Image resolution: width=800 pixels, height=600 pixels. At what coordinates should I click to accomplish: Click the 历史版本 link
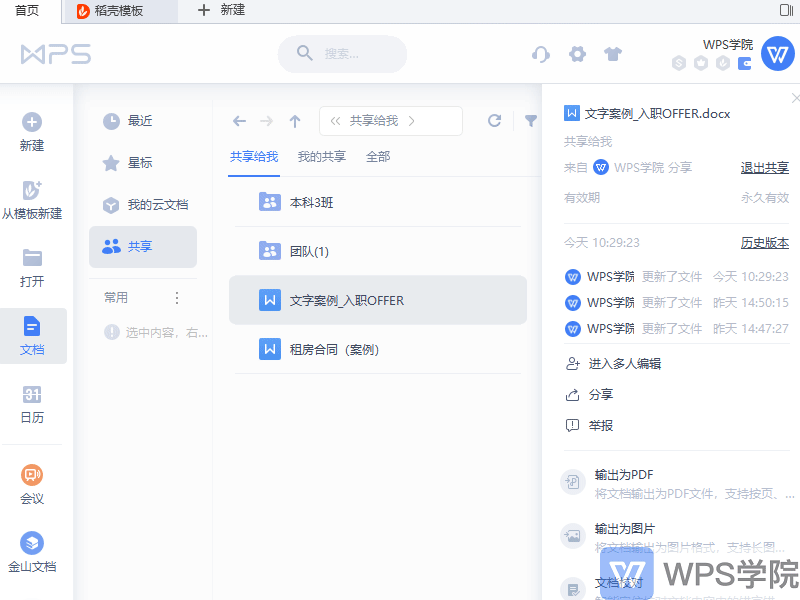pos(765,243)
